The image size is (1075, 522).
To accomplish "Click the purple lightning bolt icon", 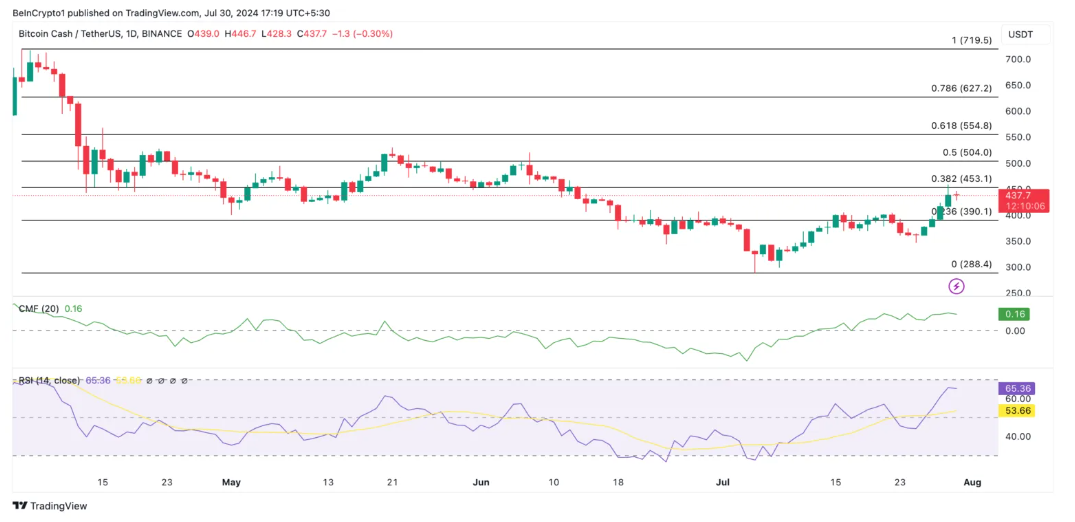I will coord(956,286).
